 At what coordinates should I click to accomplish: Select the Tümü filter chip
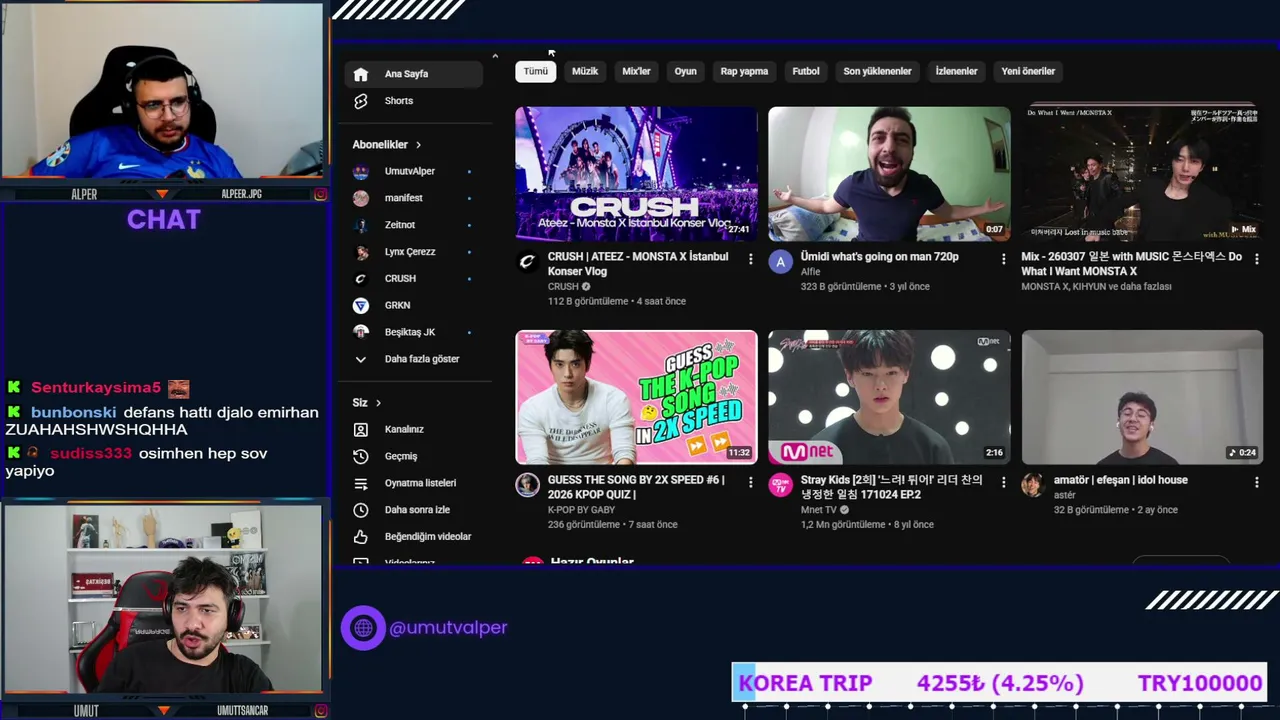coord(536,71)
